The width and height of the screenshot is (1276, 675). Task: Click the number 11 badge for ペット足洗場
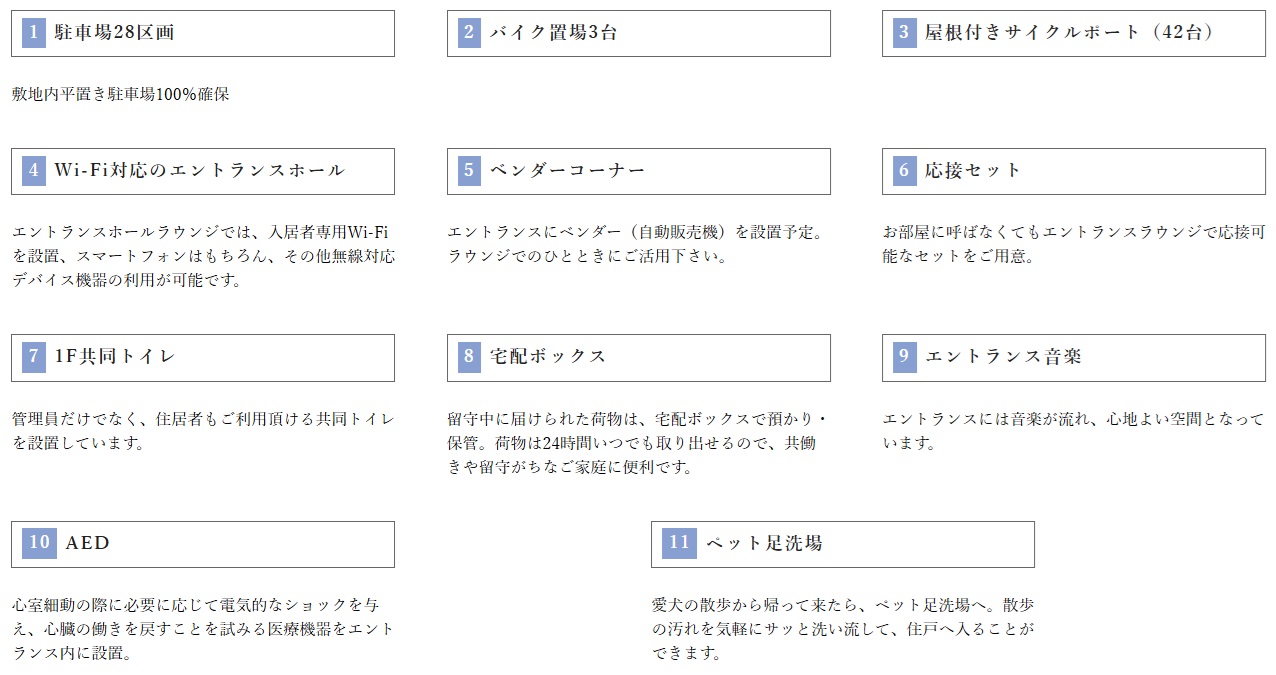tap(680, 544)
